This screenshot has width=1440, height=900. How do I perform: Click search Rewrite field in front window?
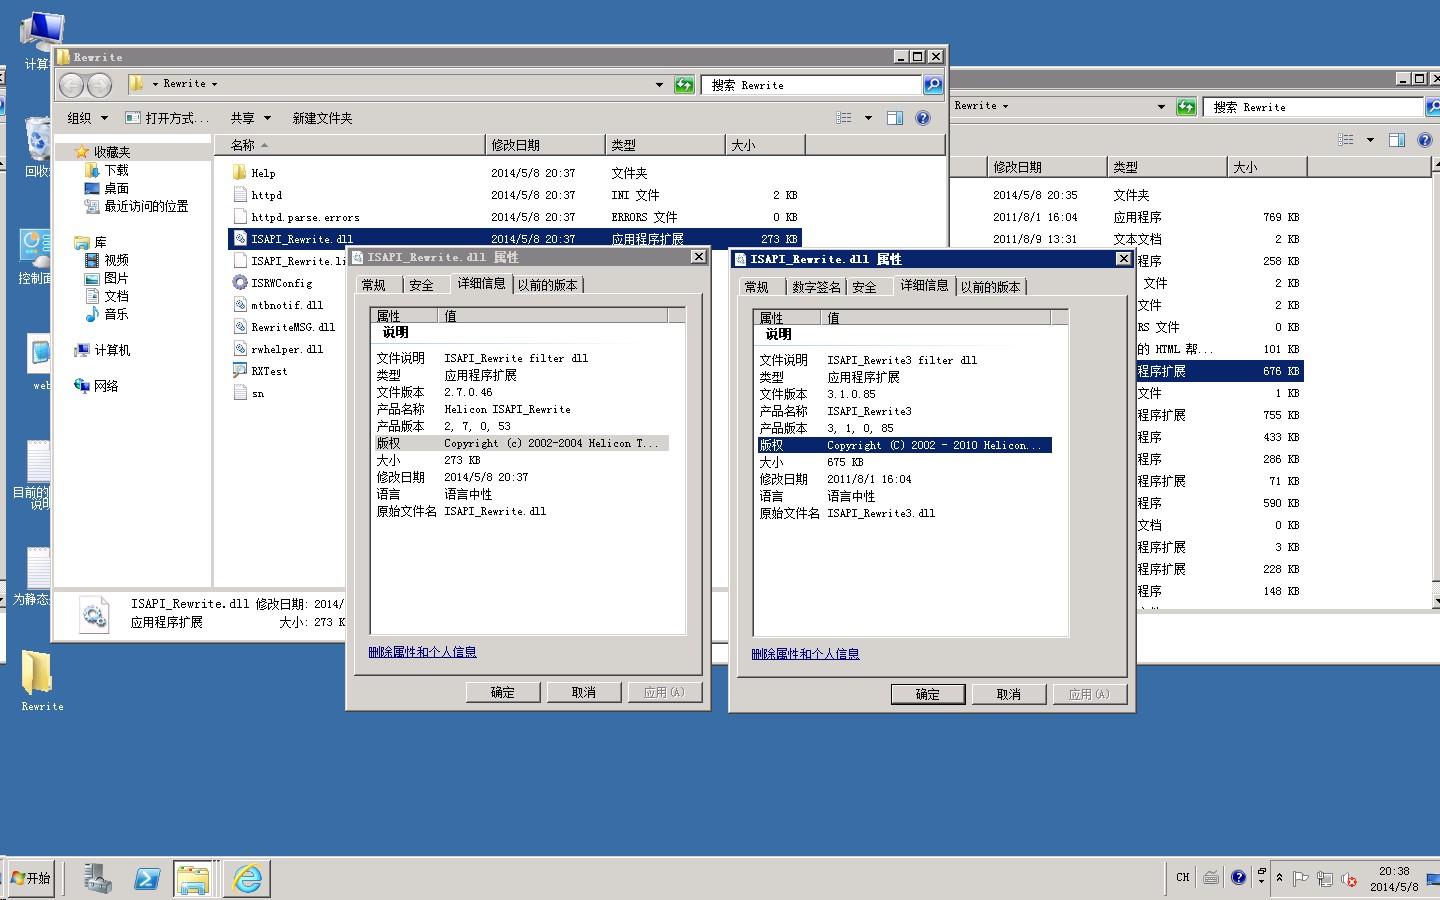(811, 85)
